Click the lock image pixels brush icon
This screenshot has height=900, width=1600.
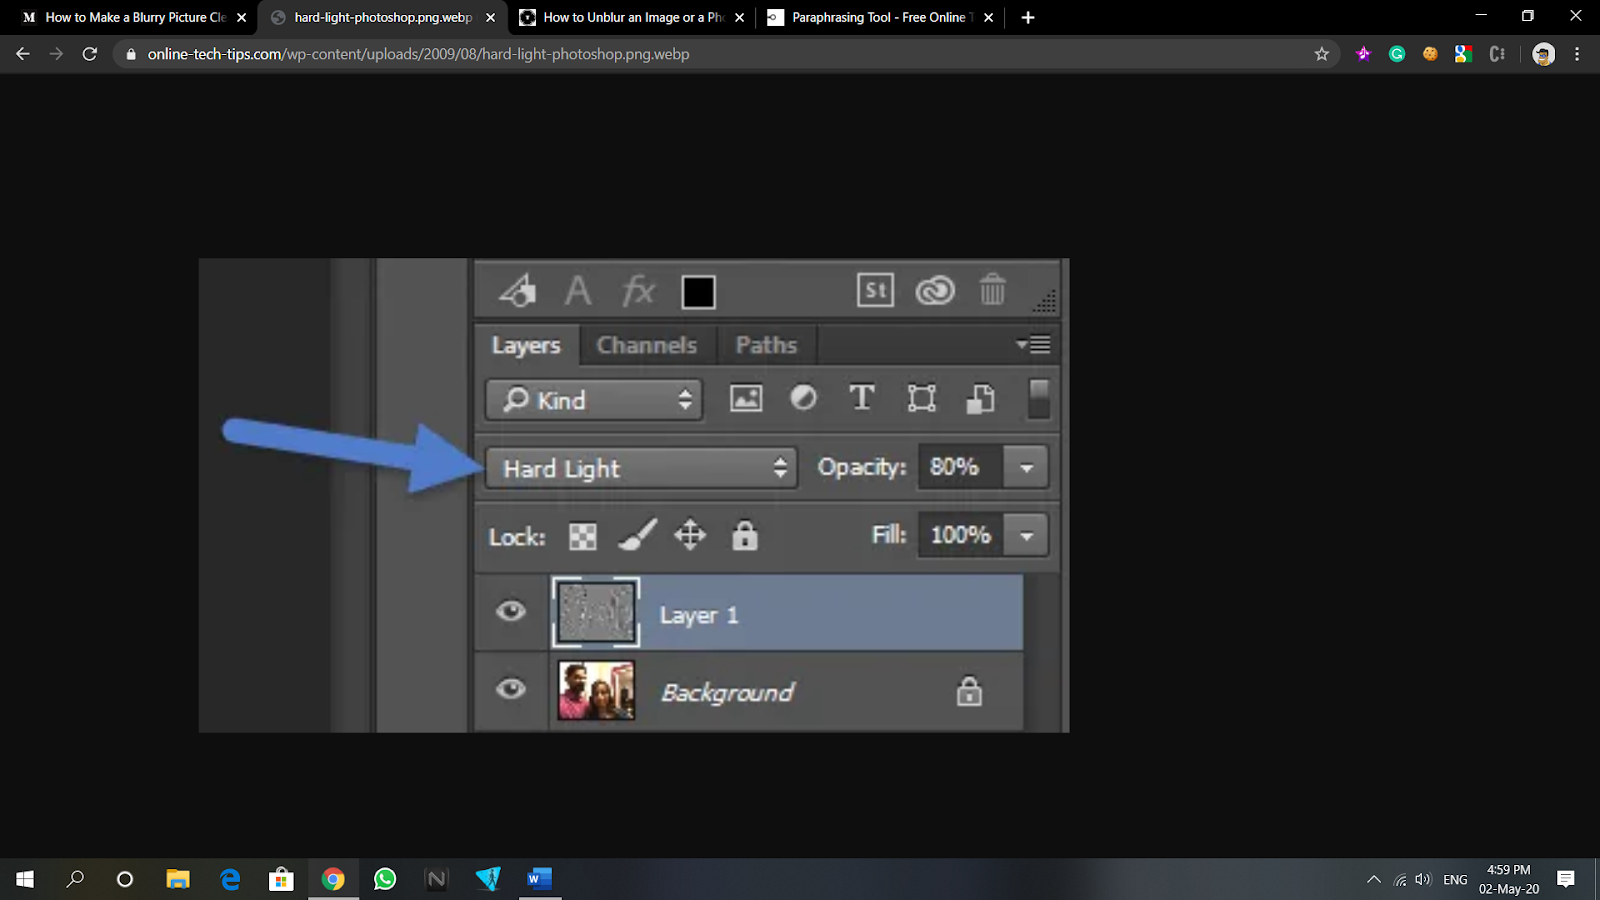coord(637,536)
